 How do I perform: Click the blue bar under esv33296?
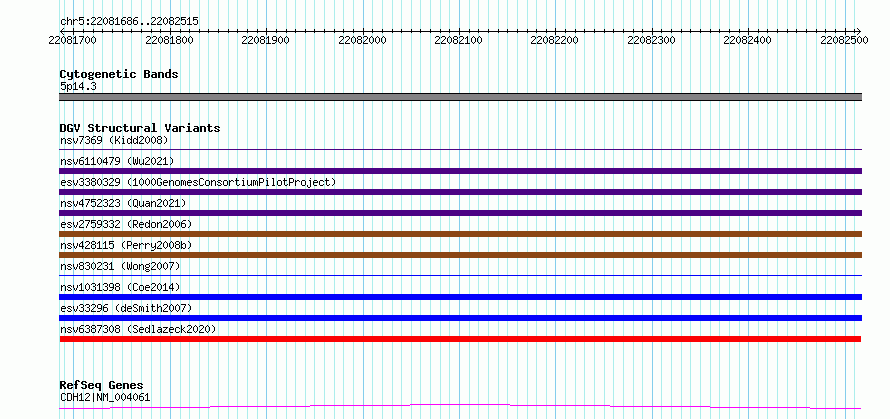tap(460, 318)
